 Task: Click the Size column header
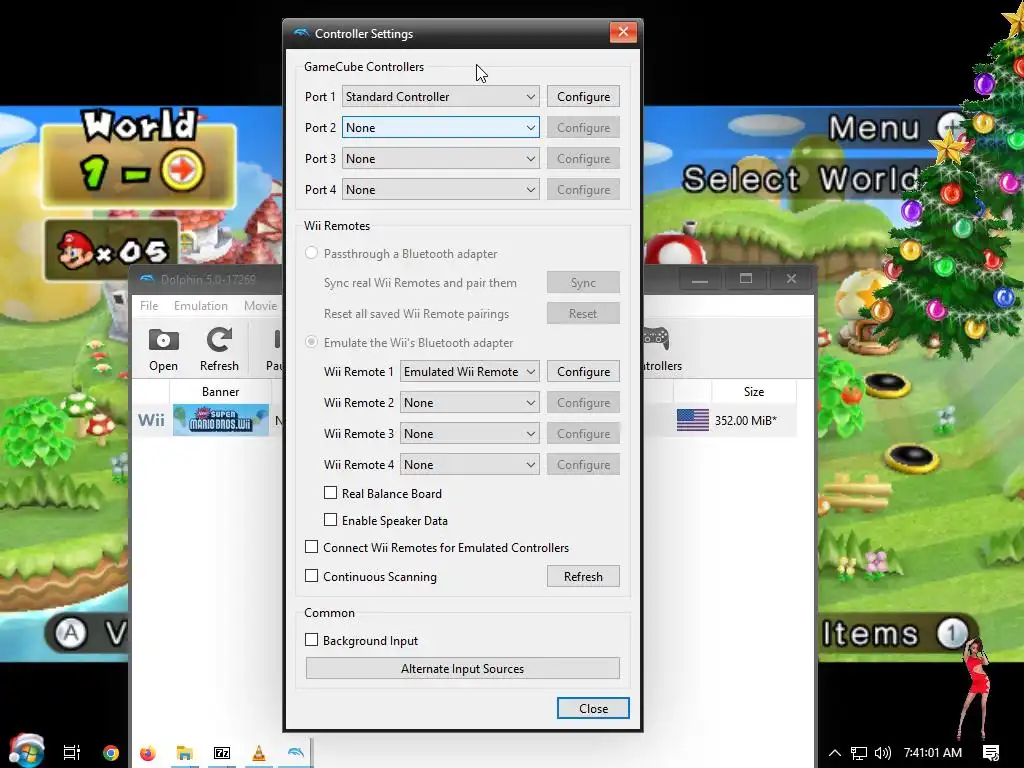(754, 392)
